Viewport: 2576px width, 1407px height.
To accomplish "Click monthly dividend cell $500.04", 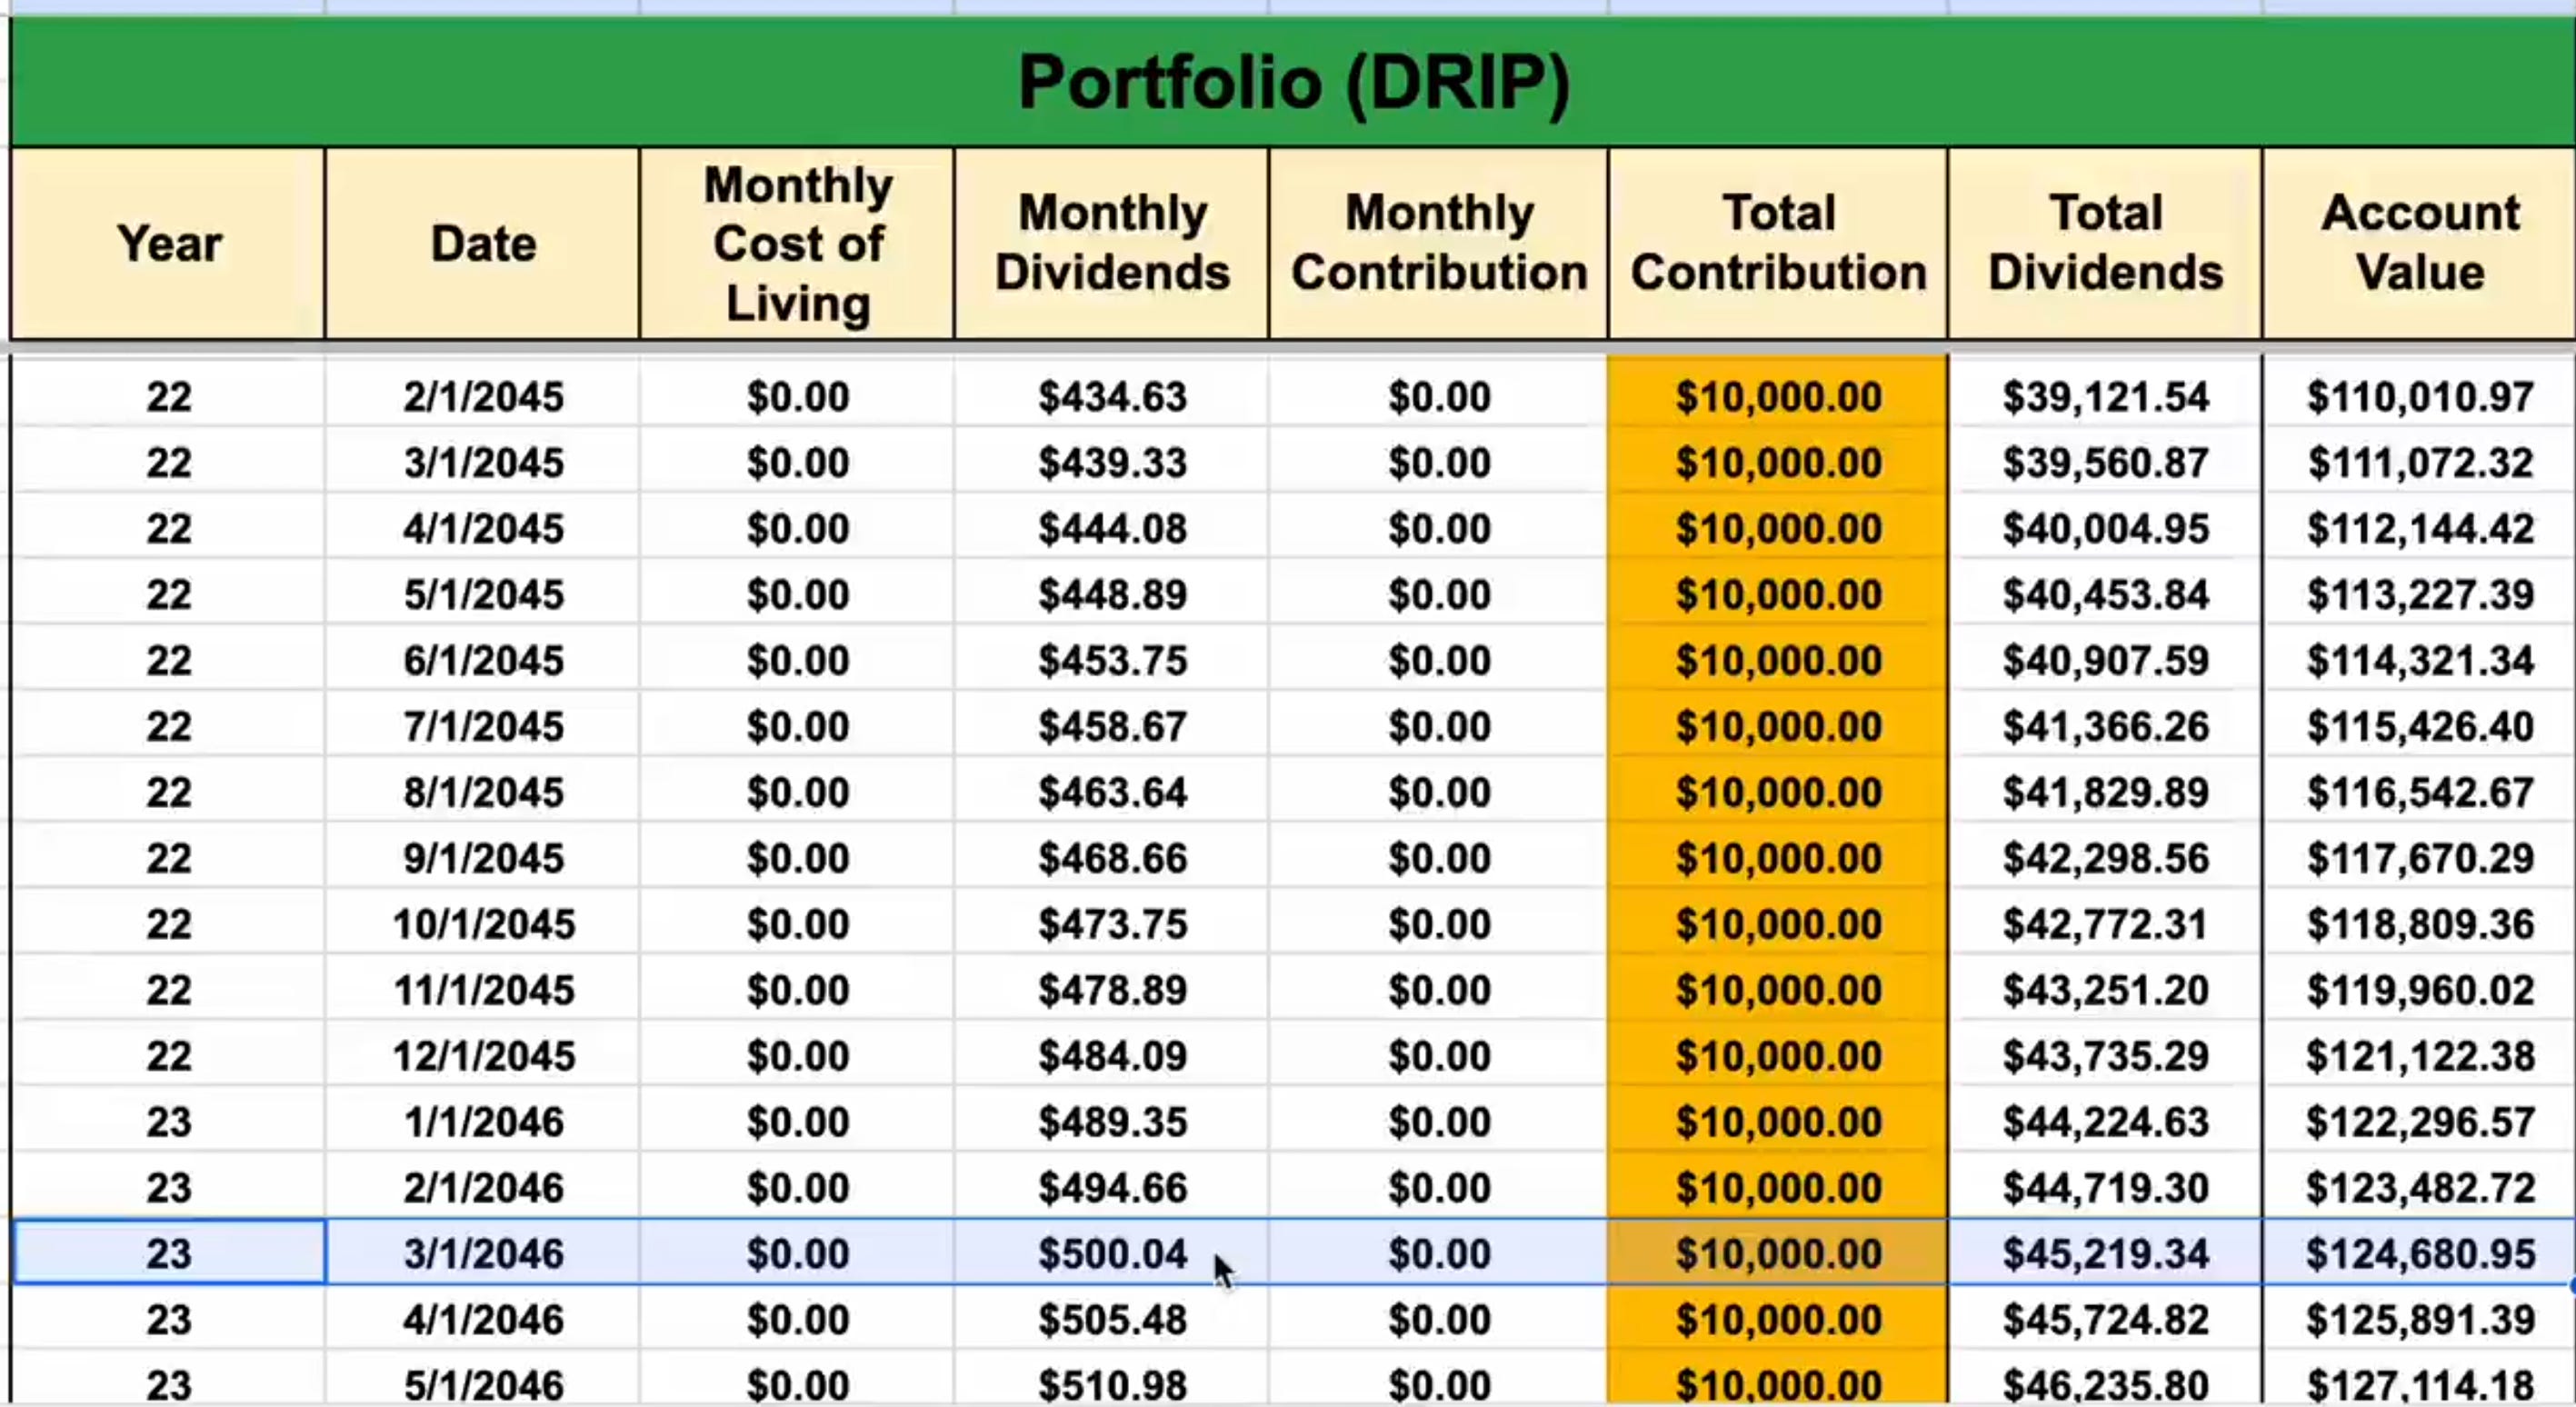I will coord(1112,1254).
